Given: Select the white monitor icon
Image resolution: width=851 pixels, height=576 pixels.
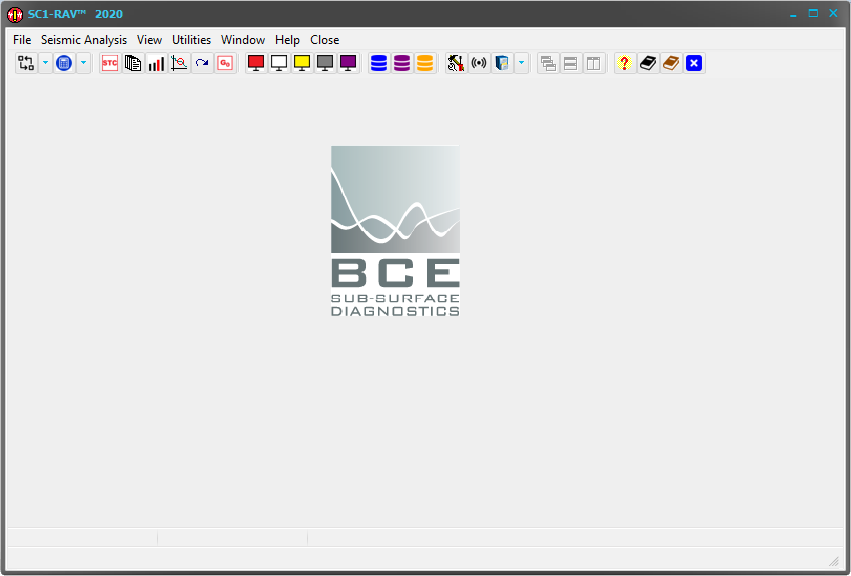Looking at the screenshot, I should coord(279,64).
